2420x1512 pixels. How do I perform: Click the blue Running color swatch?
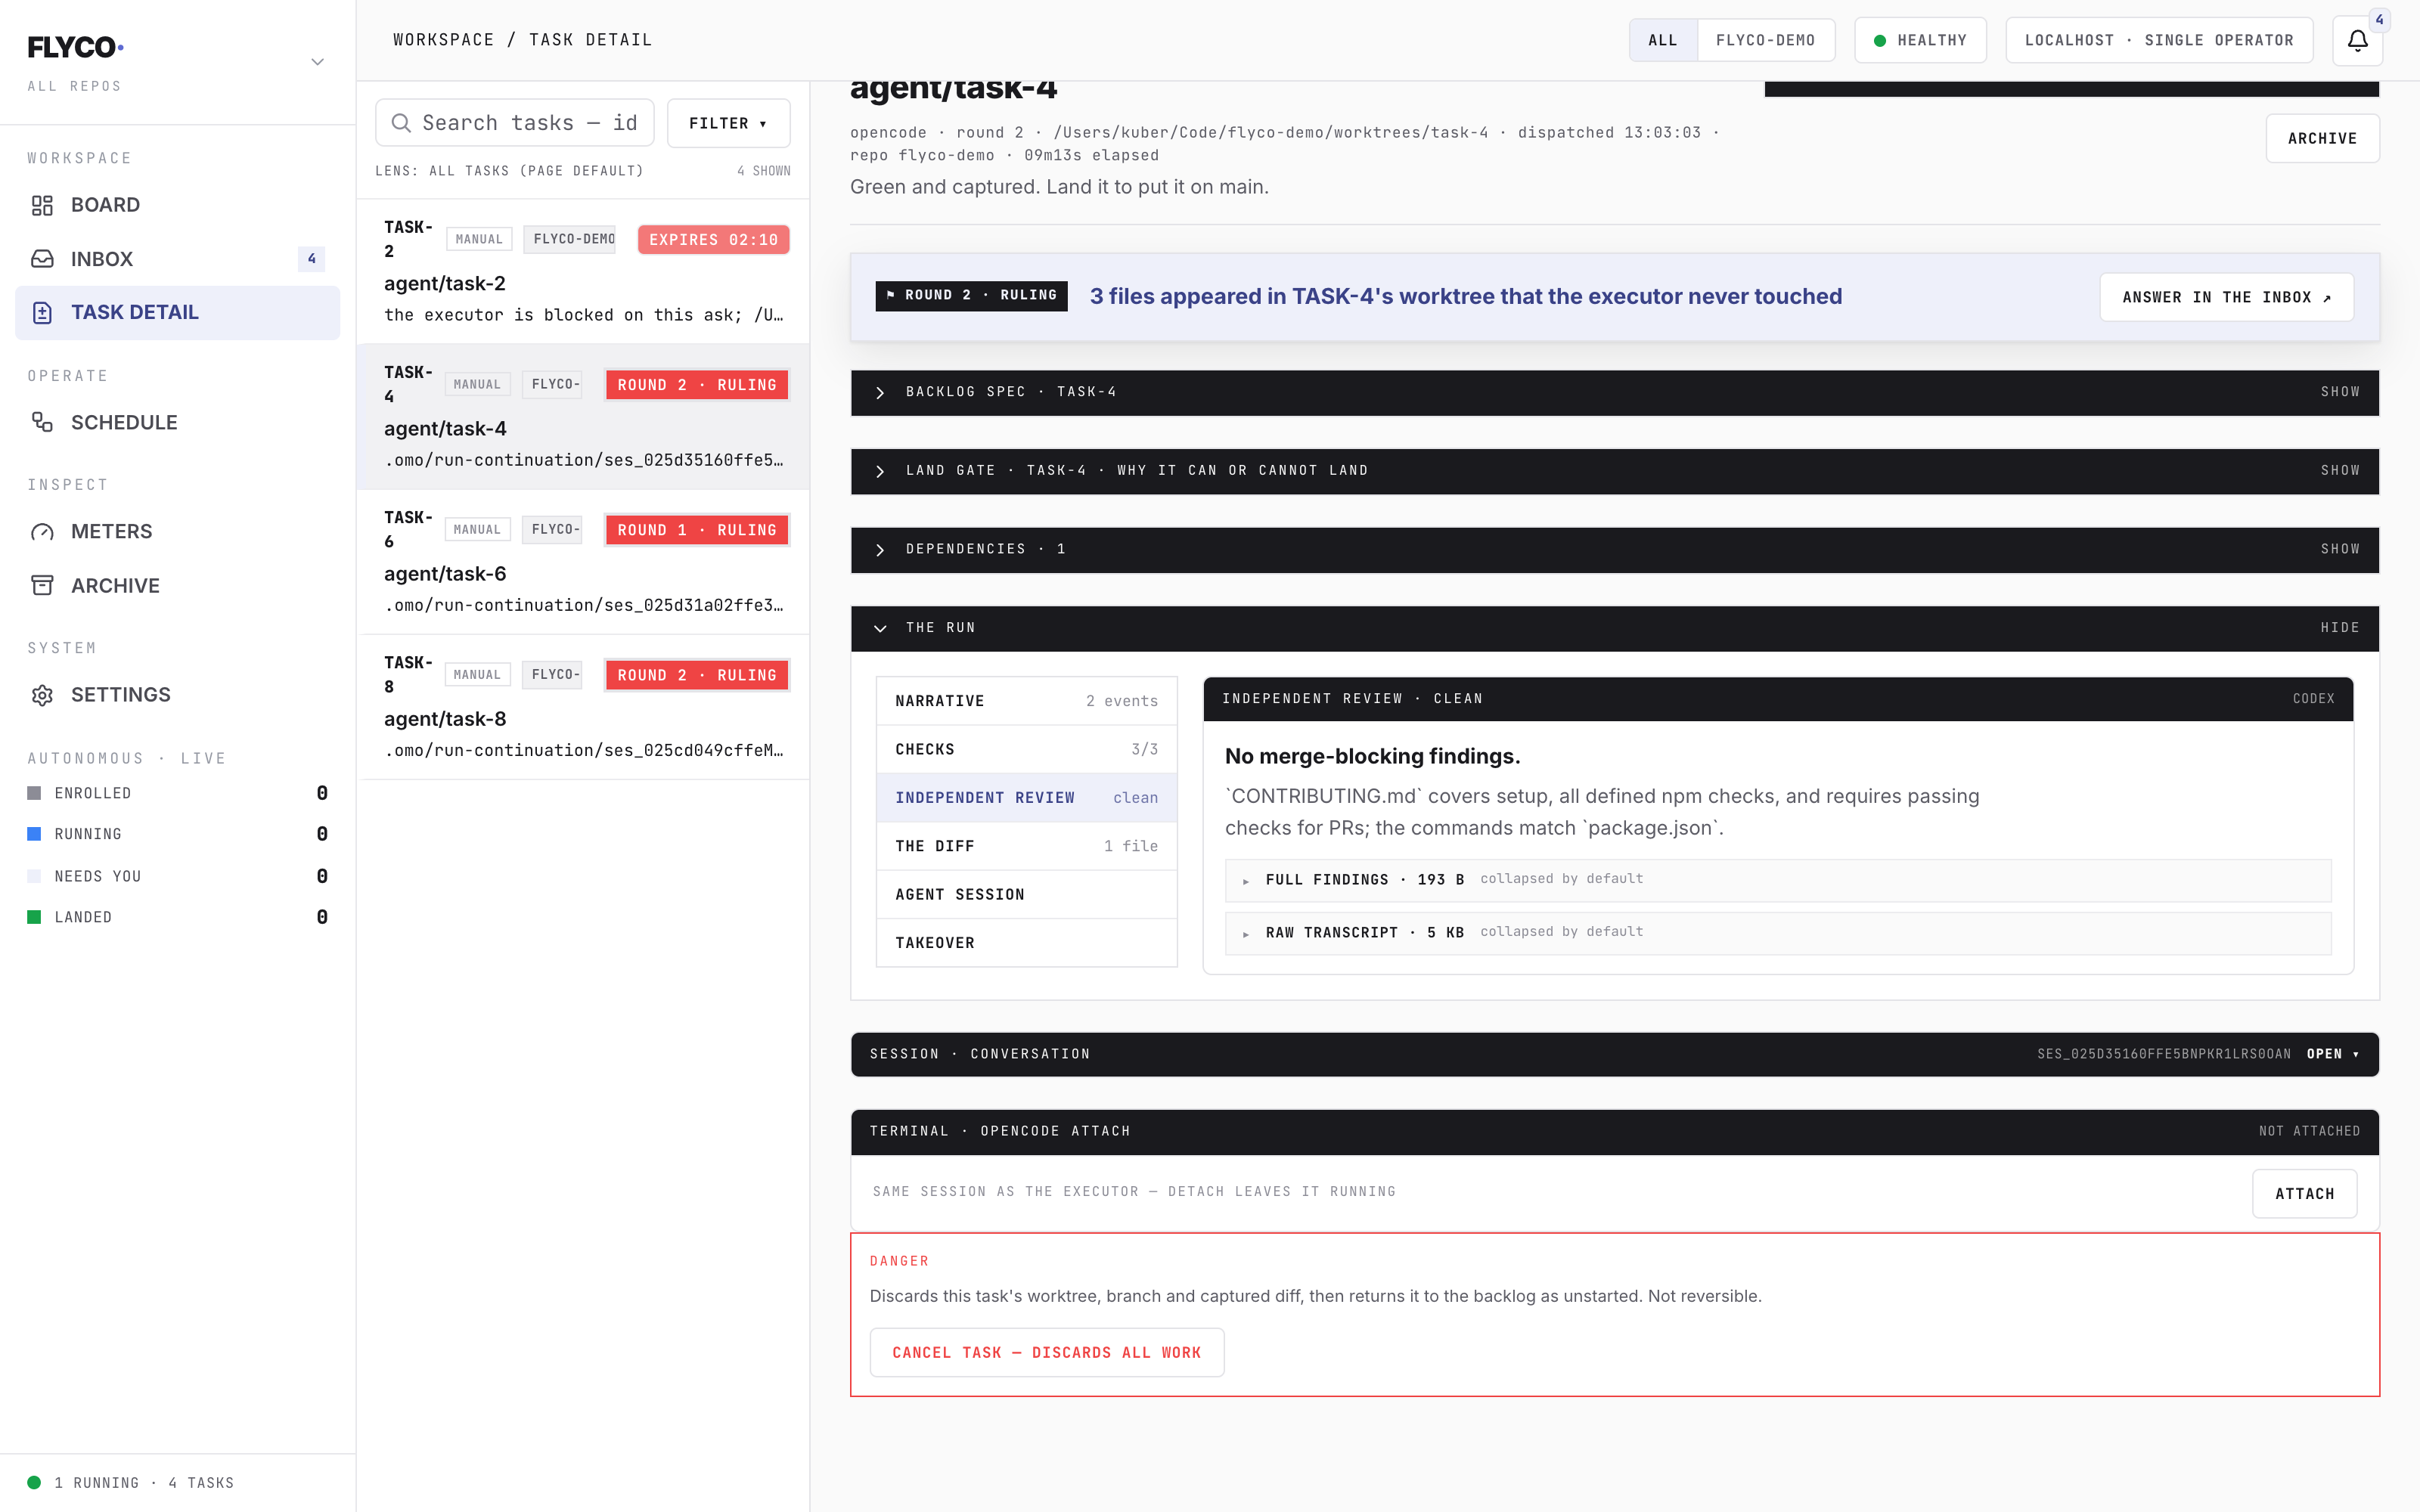click(34, 834)
